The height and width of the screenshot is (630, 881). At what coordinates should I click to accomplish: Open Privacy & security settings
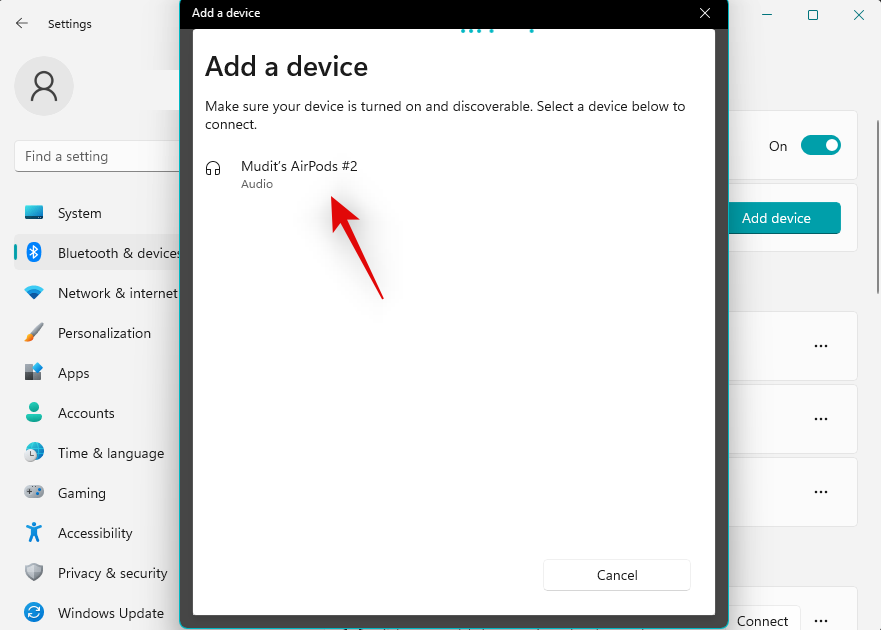click(x=97, y=572)
